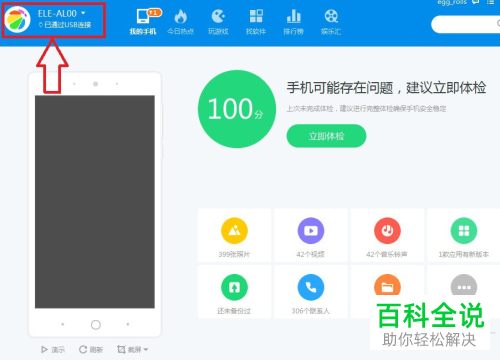Open photos via the yellow picture icon
The image size is (500, 360).
234,230
